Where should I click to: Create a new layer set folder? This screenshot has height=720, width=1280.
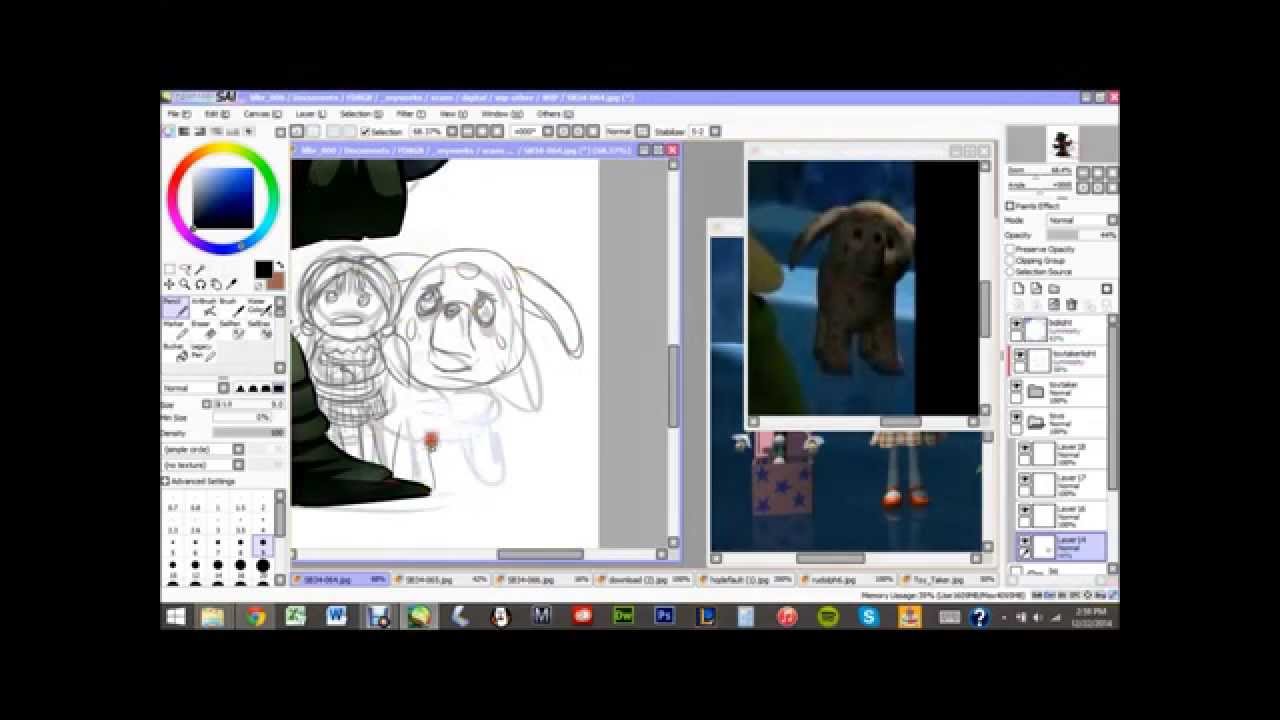(1054, 288)
